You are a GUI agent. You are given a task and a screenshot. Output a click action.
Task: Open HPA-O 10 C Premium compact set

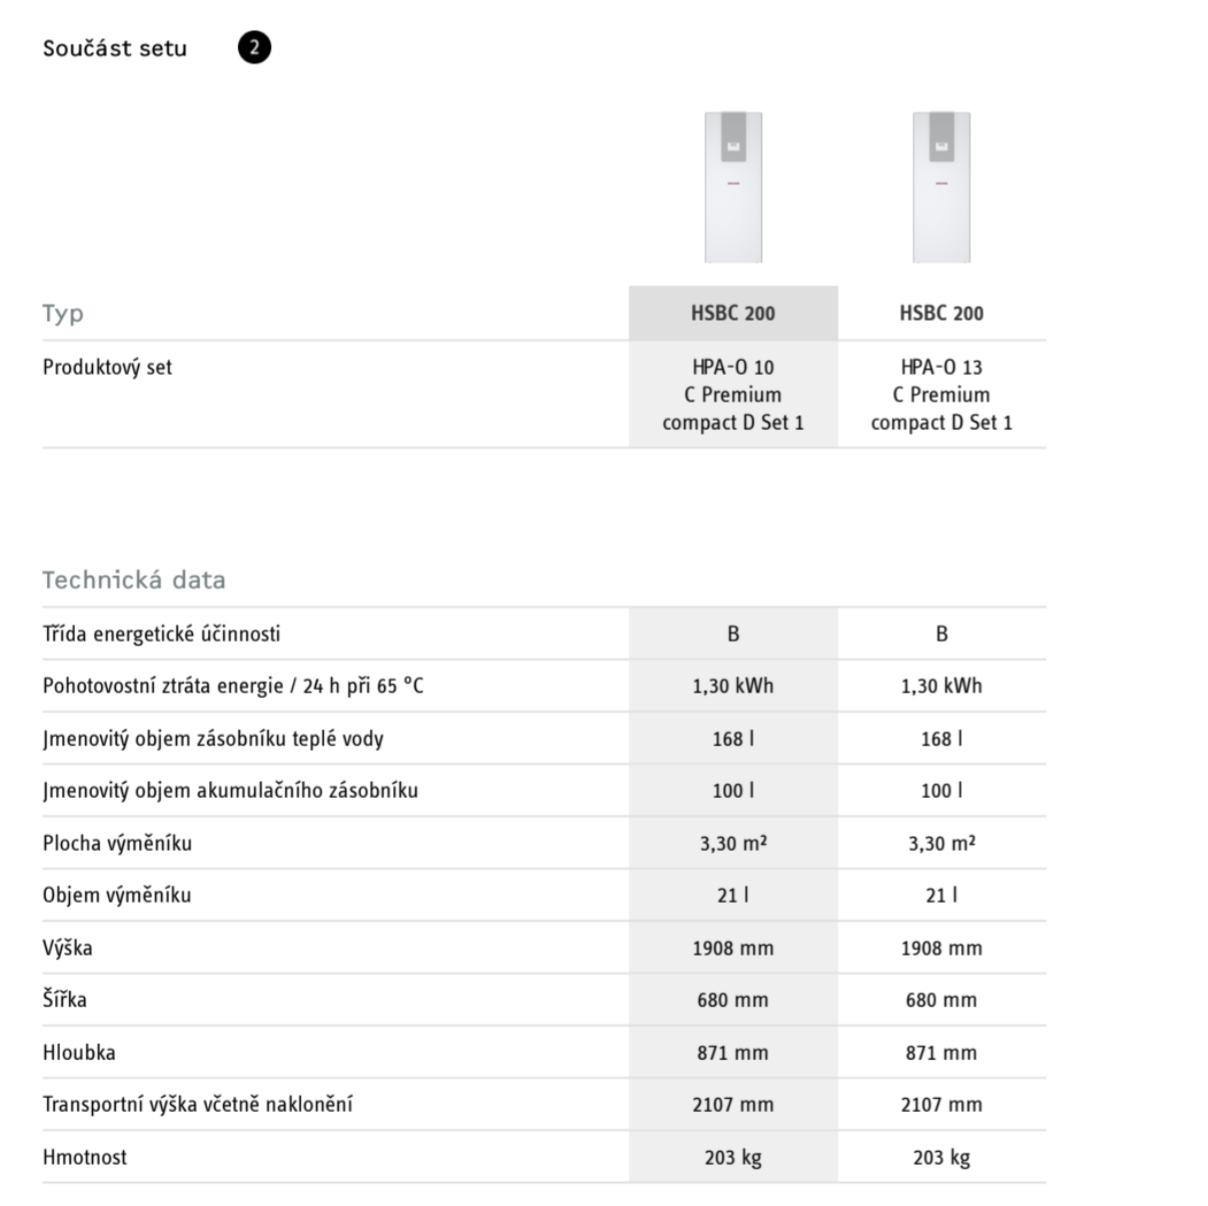click(x=733, y=395)
